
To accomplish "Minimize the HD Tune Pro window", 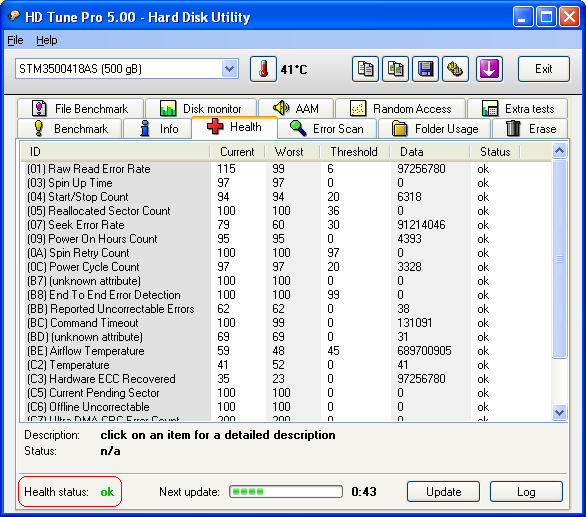I will pyautogui.click(x=523, y=17).
